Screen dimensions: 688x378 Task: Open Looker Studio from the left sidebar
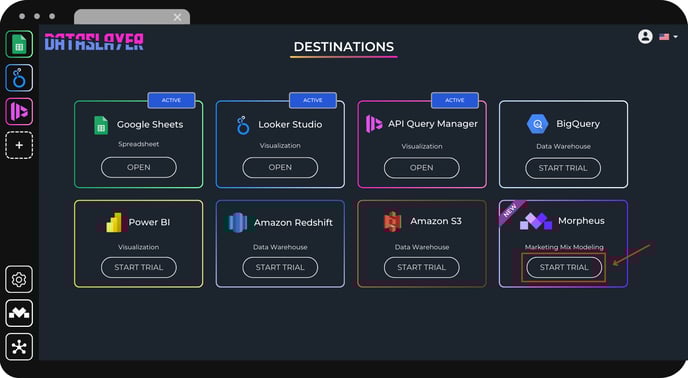pos(19,78)
